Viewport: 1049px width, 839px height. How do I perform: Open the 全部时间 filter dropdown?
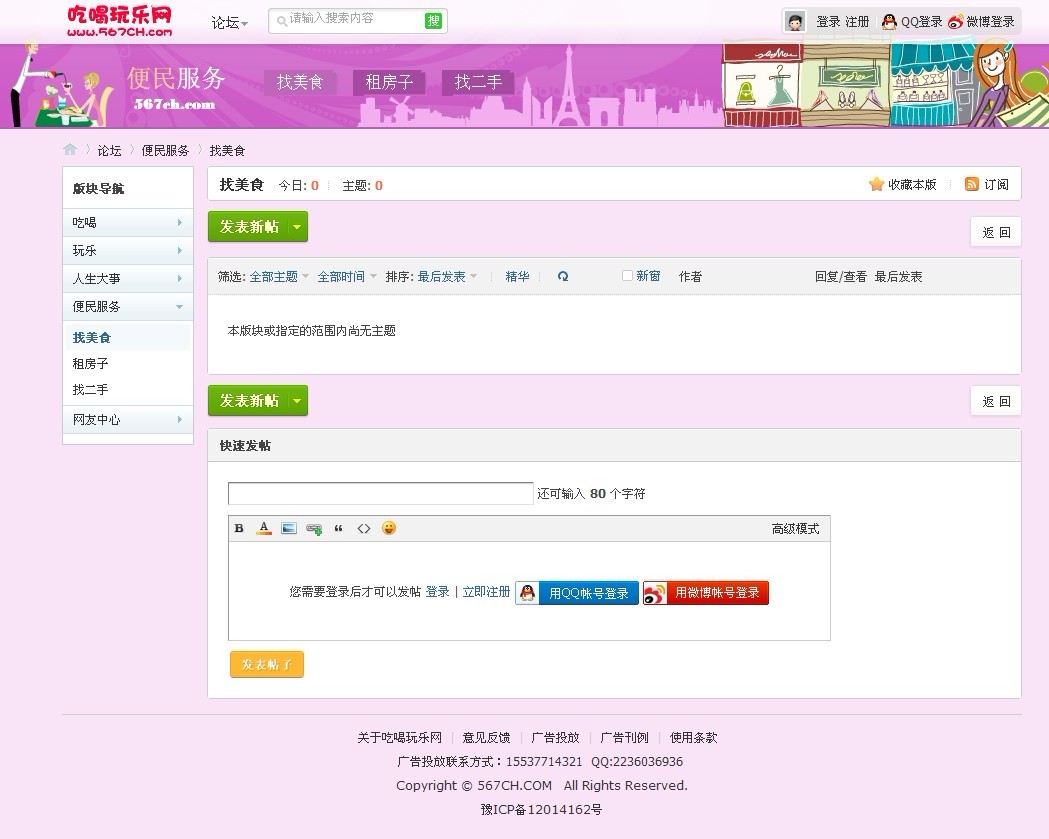tap(347, 276)
